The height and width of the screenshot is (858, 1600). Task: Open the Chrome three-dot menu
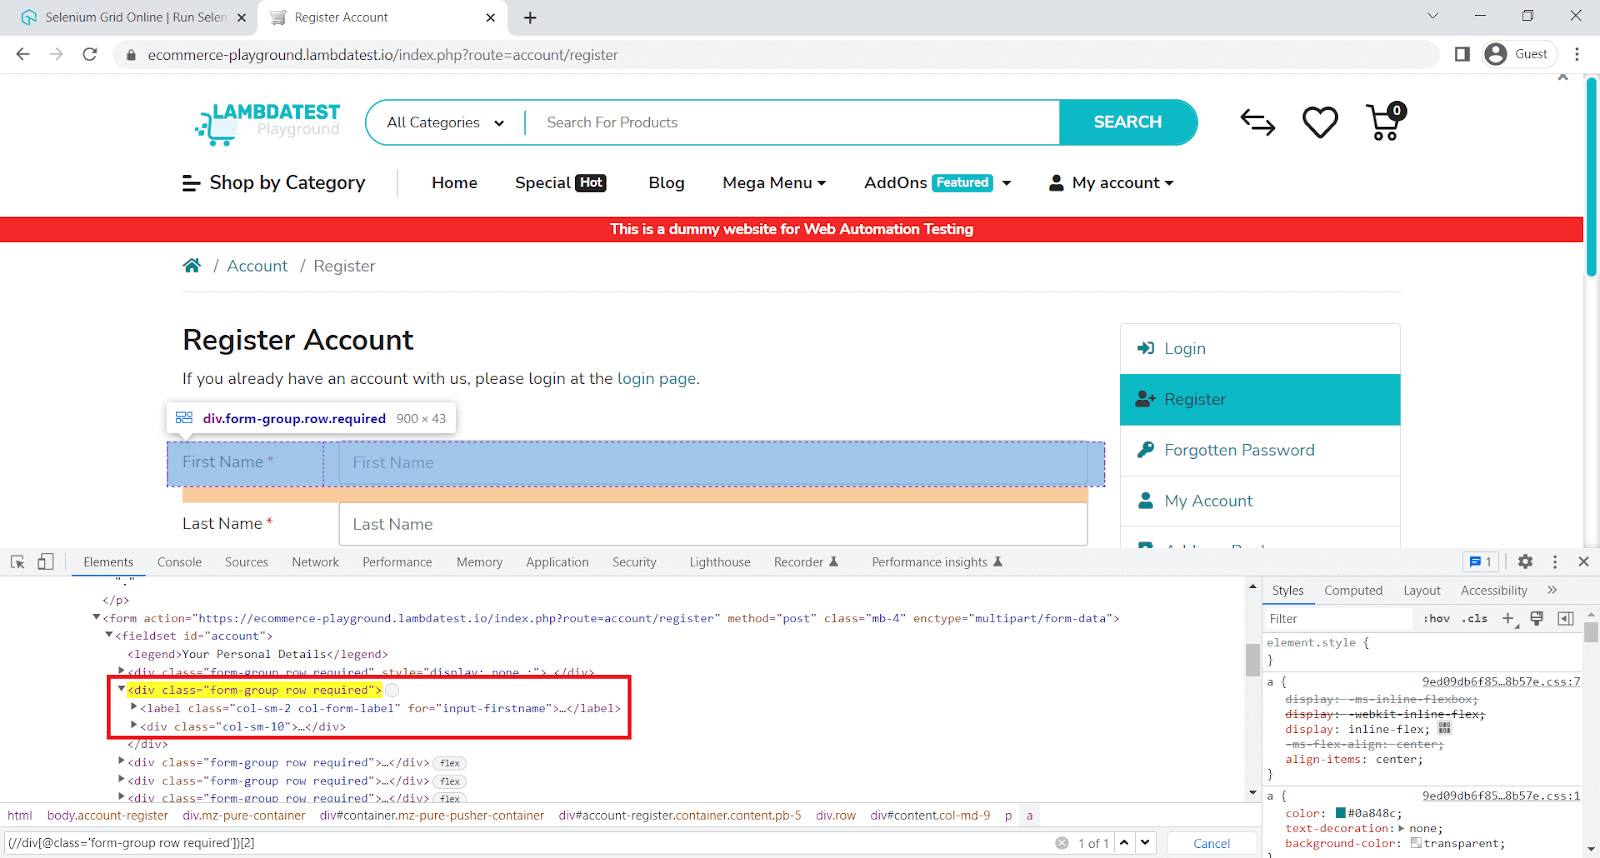[1577, 54]
